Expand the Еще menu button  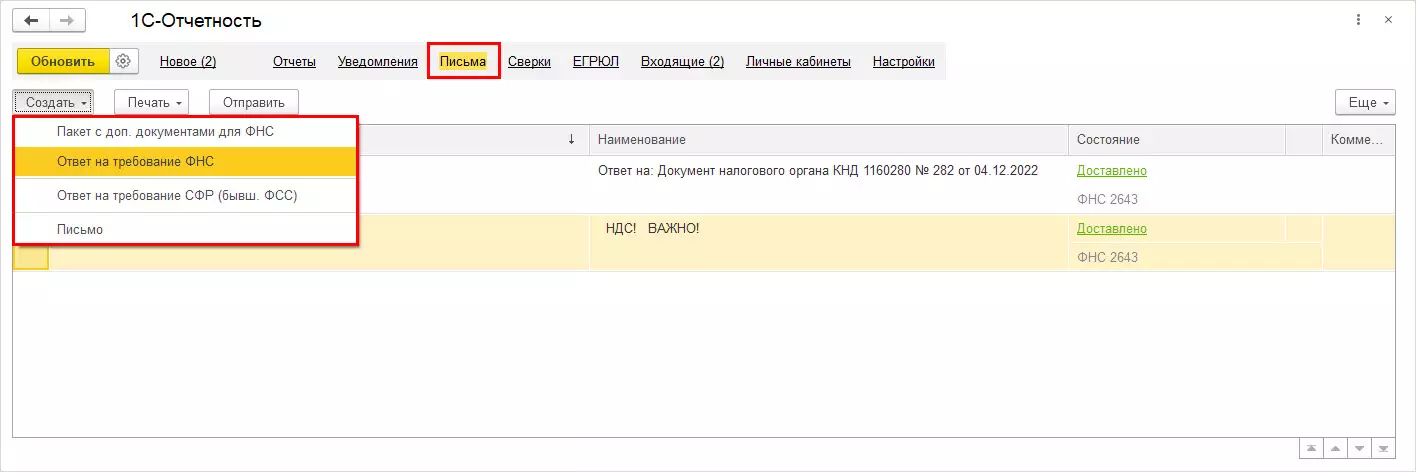1365,102
